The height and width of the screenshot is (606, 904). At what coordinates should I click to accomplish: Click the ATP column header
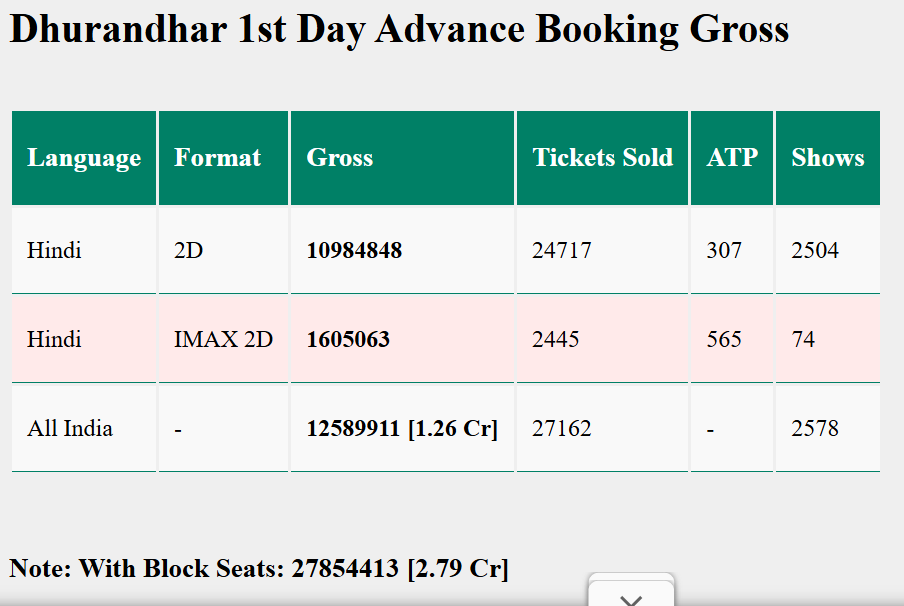[x=731, y=157]
